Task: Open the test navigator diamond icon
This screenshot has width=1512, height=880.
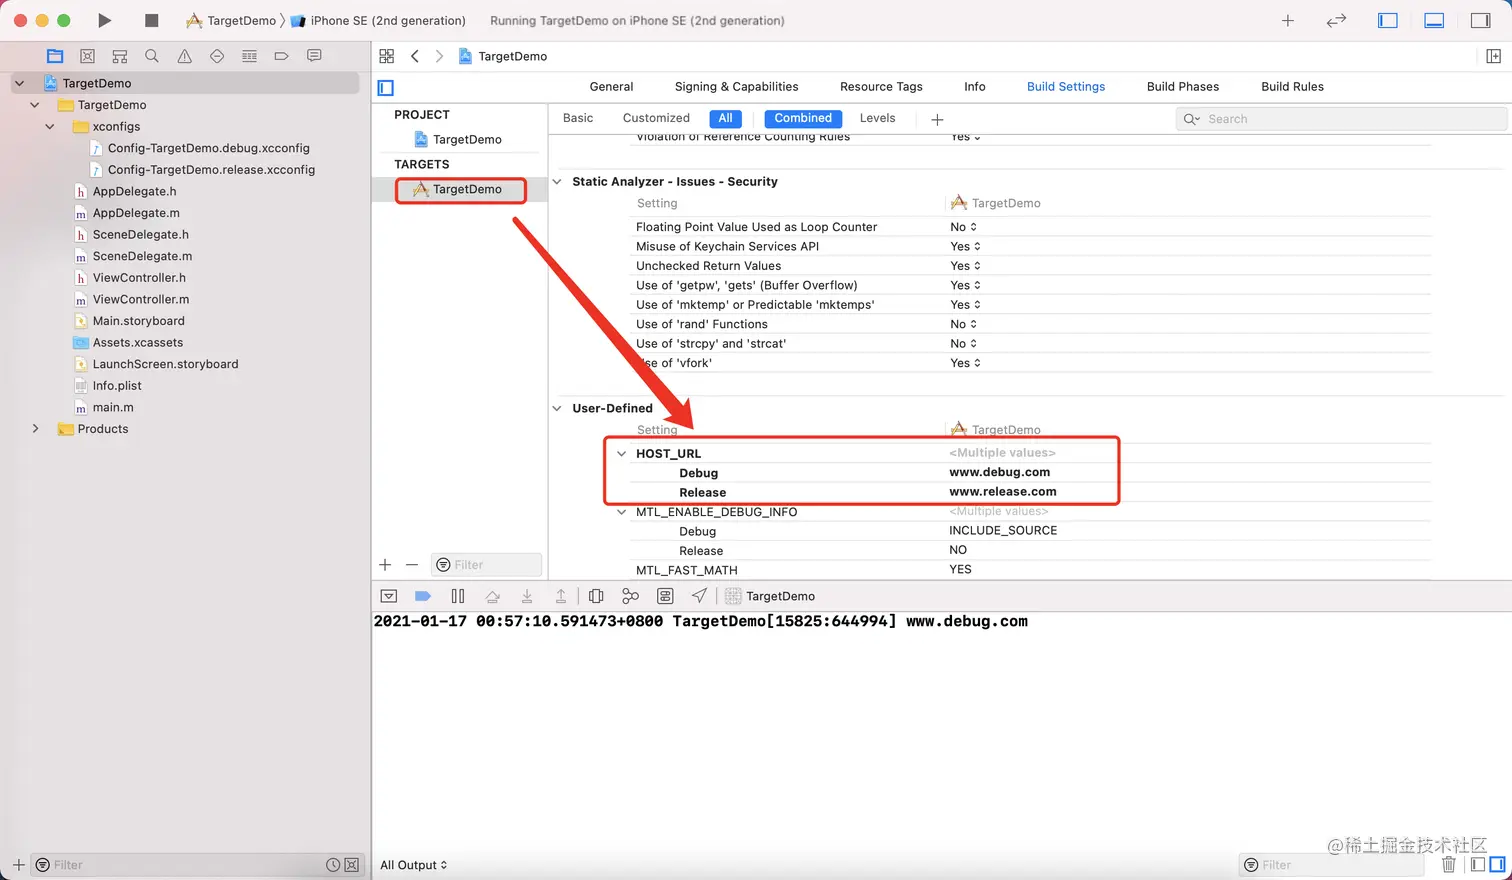Action: click(x=217, y=56)
